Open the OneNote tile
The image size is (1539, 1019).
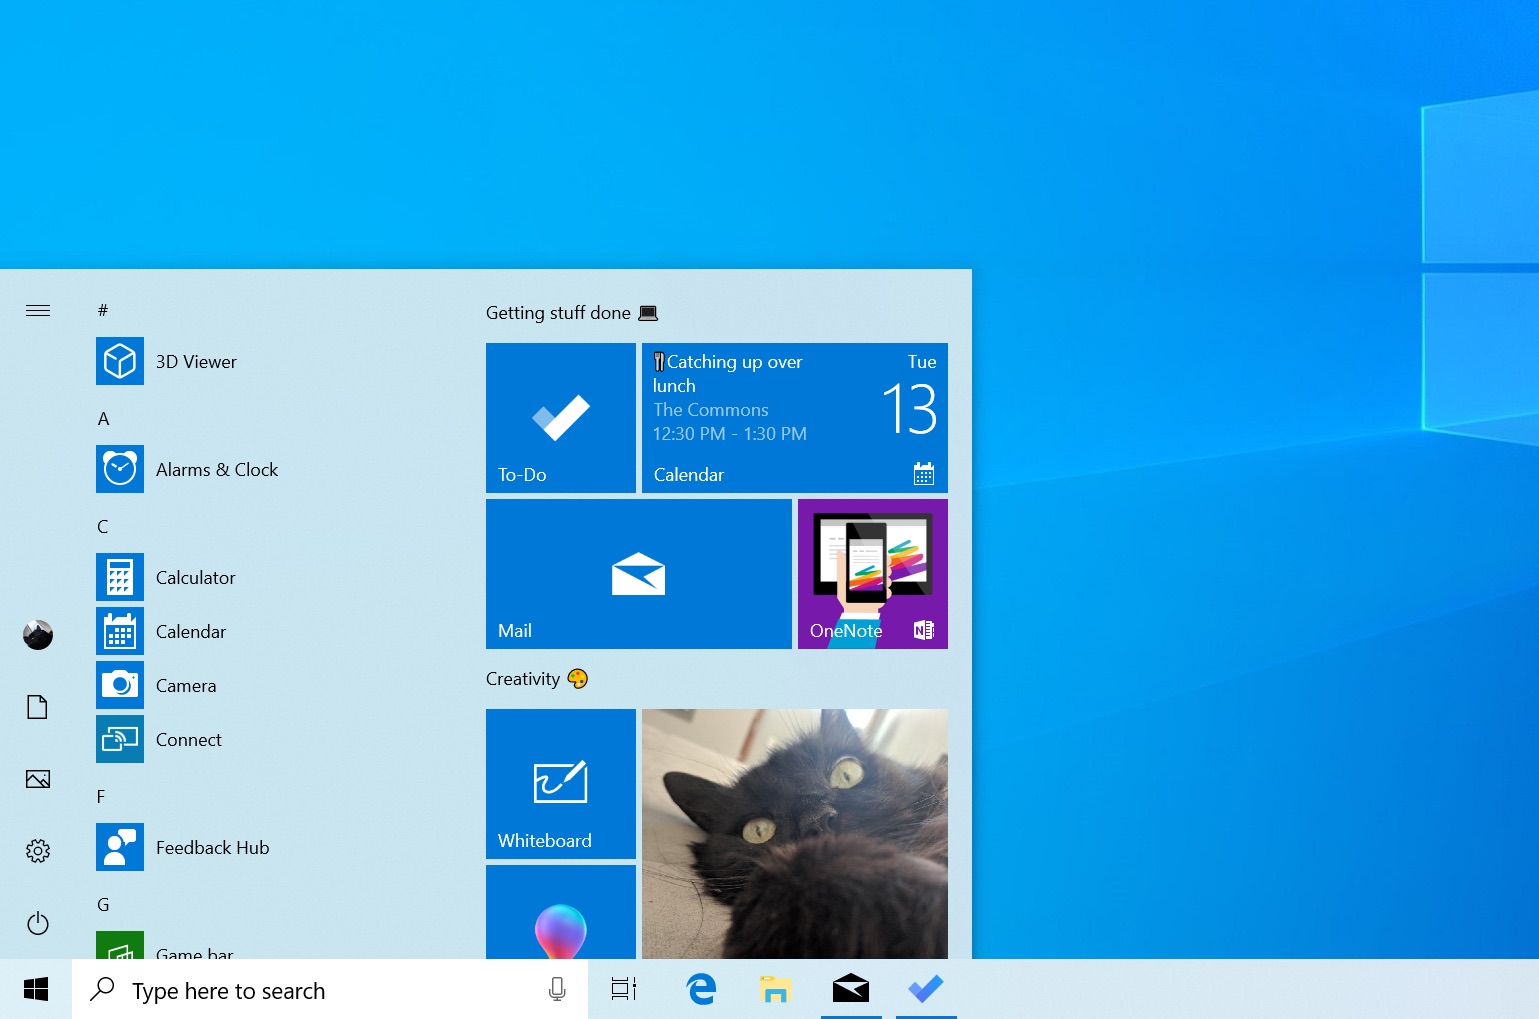click(x=872, y=574)
